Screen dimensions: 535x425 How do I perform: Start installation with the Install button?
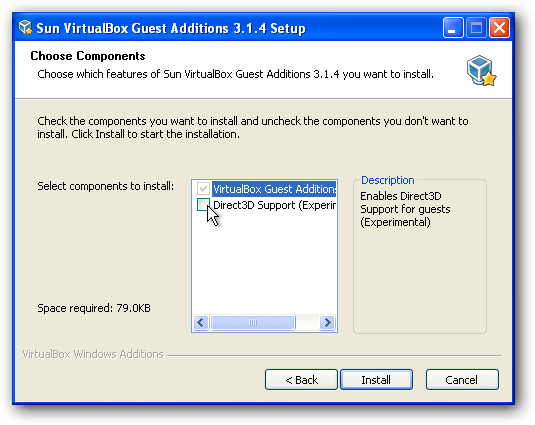[x=376, y=380]
